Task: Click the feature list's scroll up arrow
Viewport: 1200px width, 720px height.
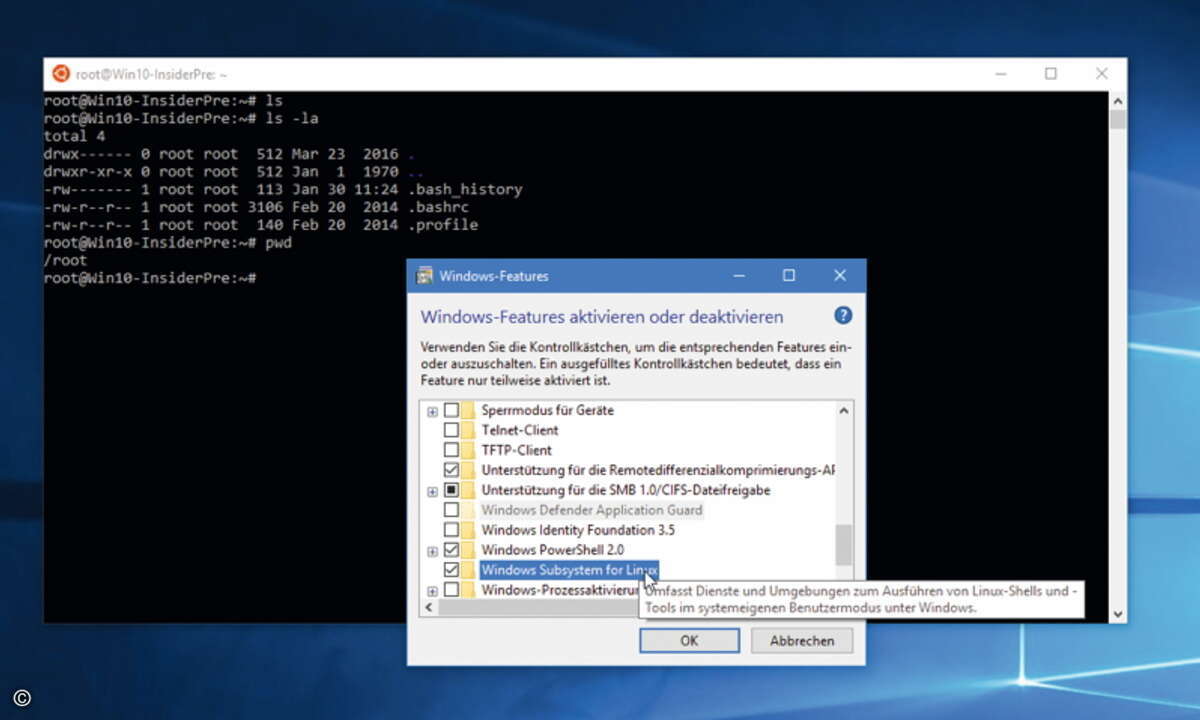Action: tap(844, 410)
